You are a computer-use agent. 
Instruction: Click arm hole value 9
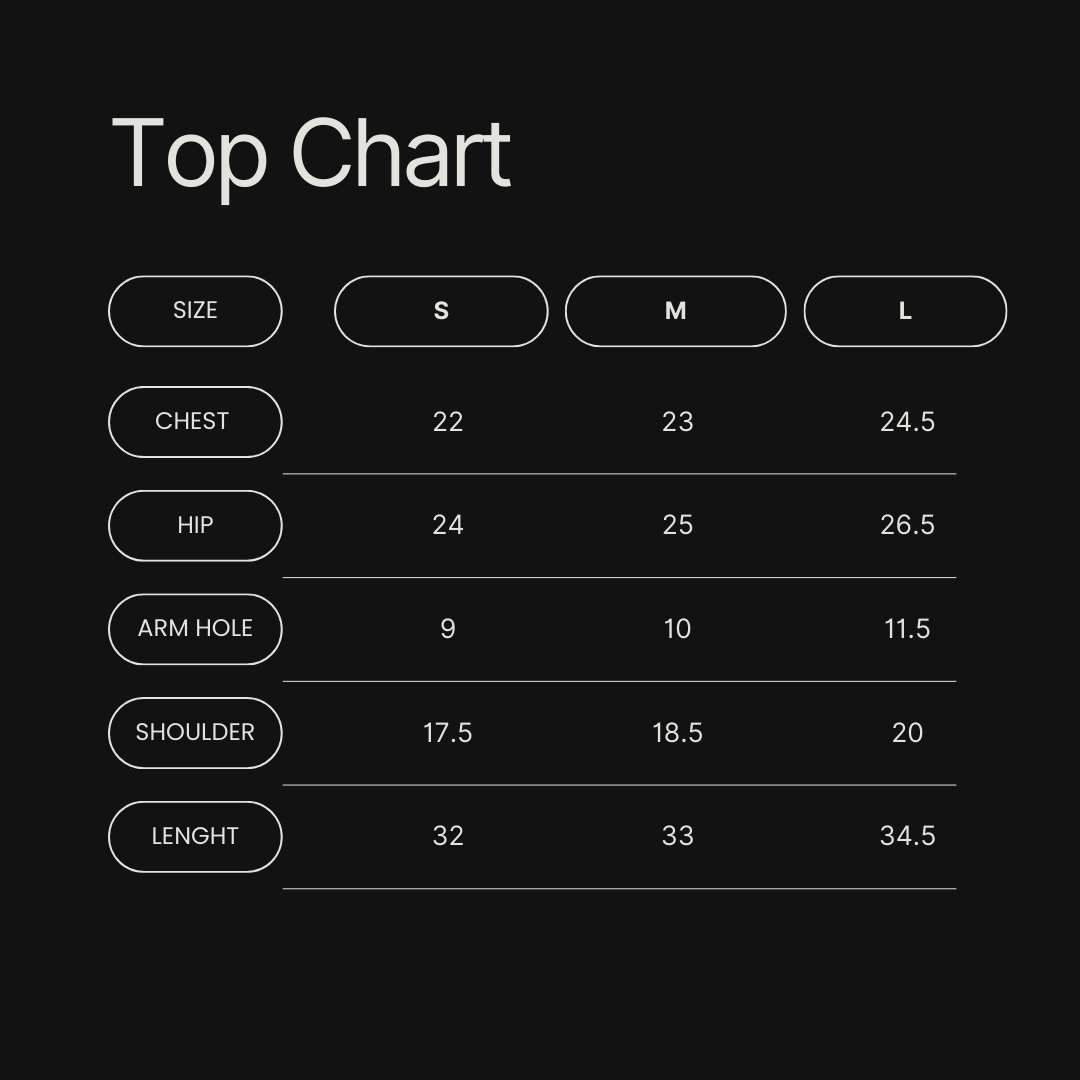tap(448, 629)
